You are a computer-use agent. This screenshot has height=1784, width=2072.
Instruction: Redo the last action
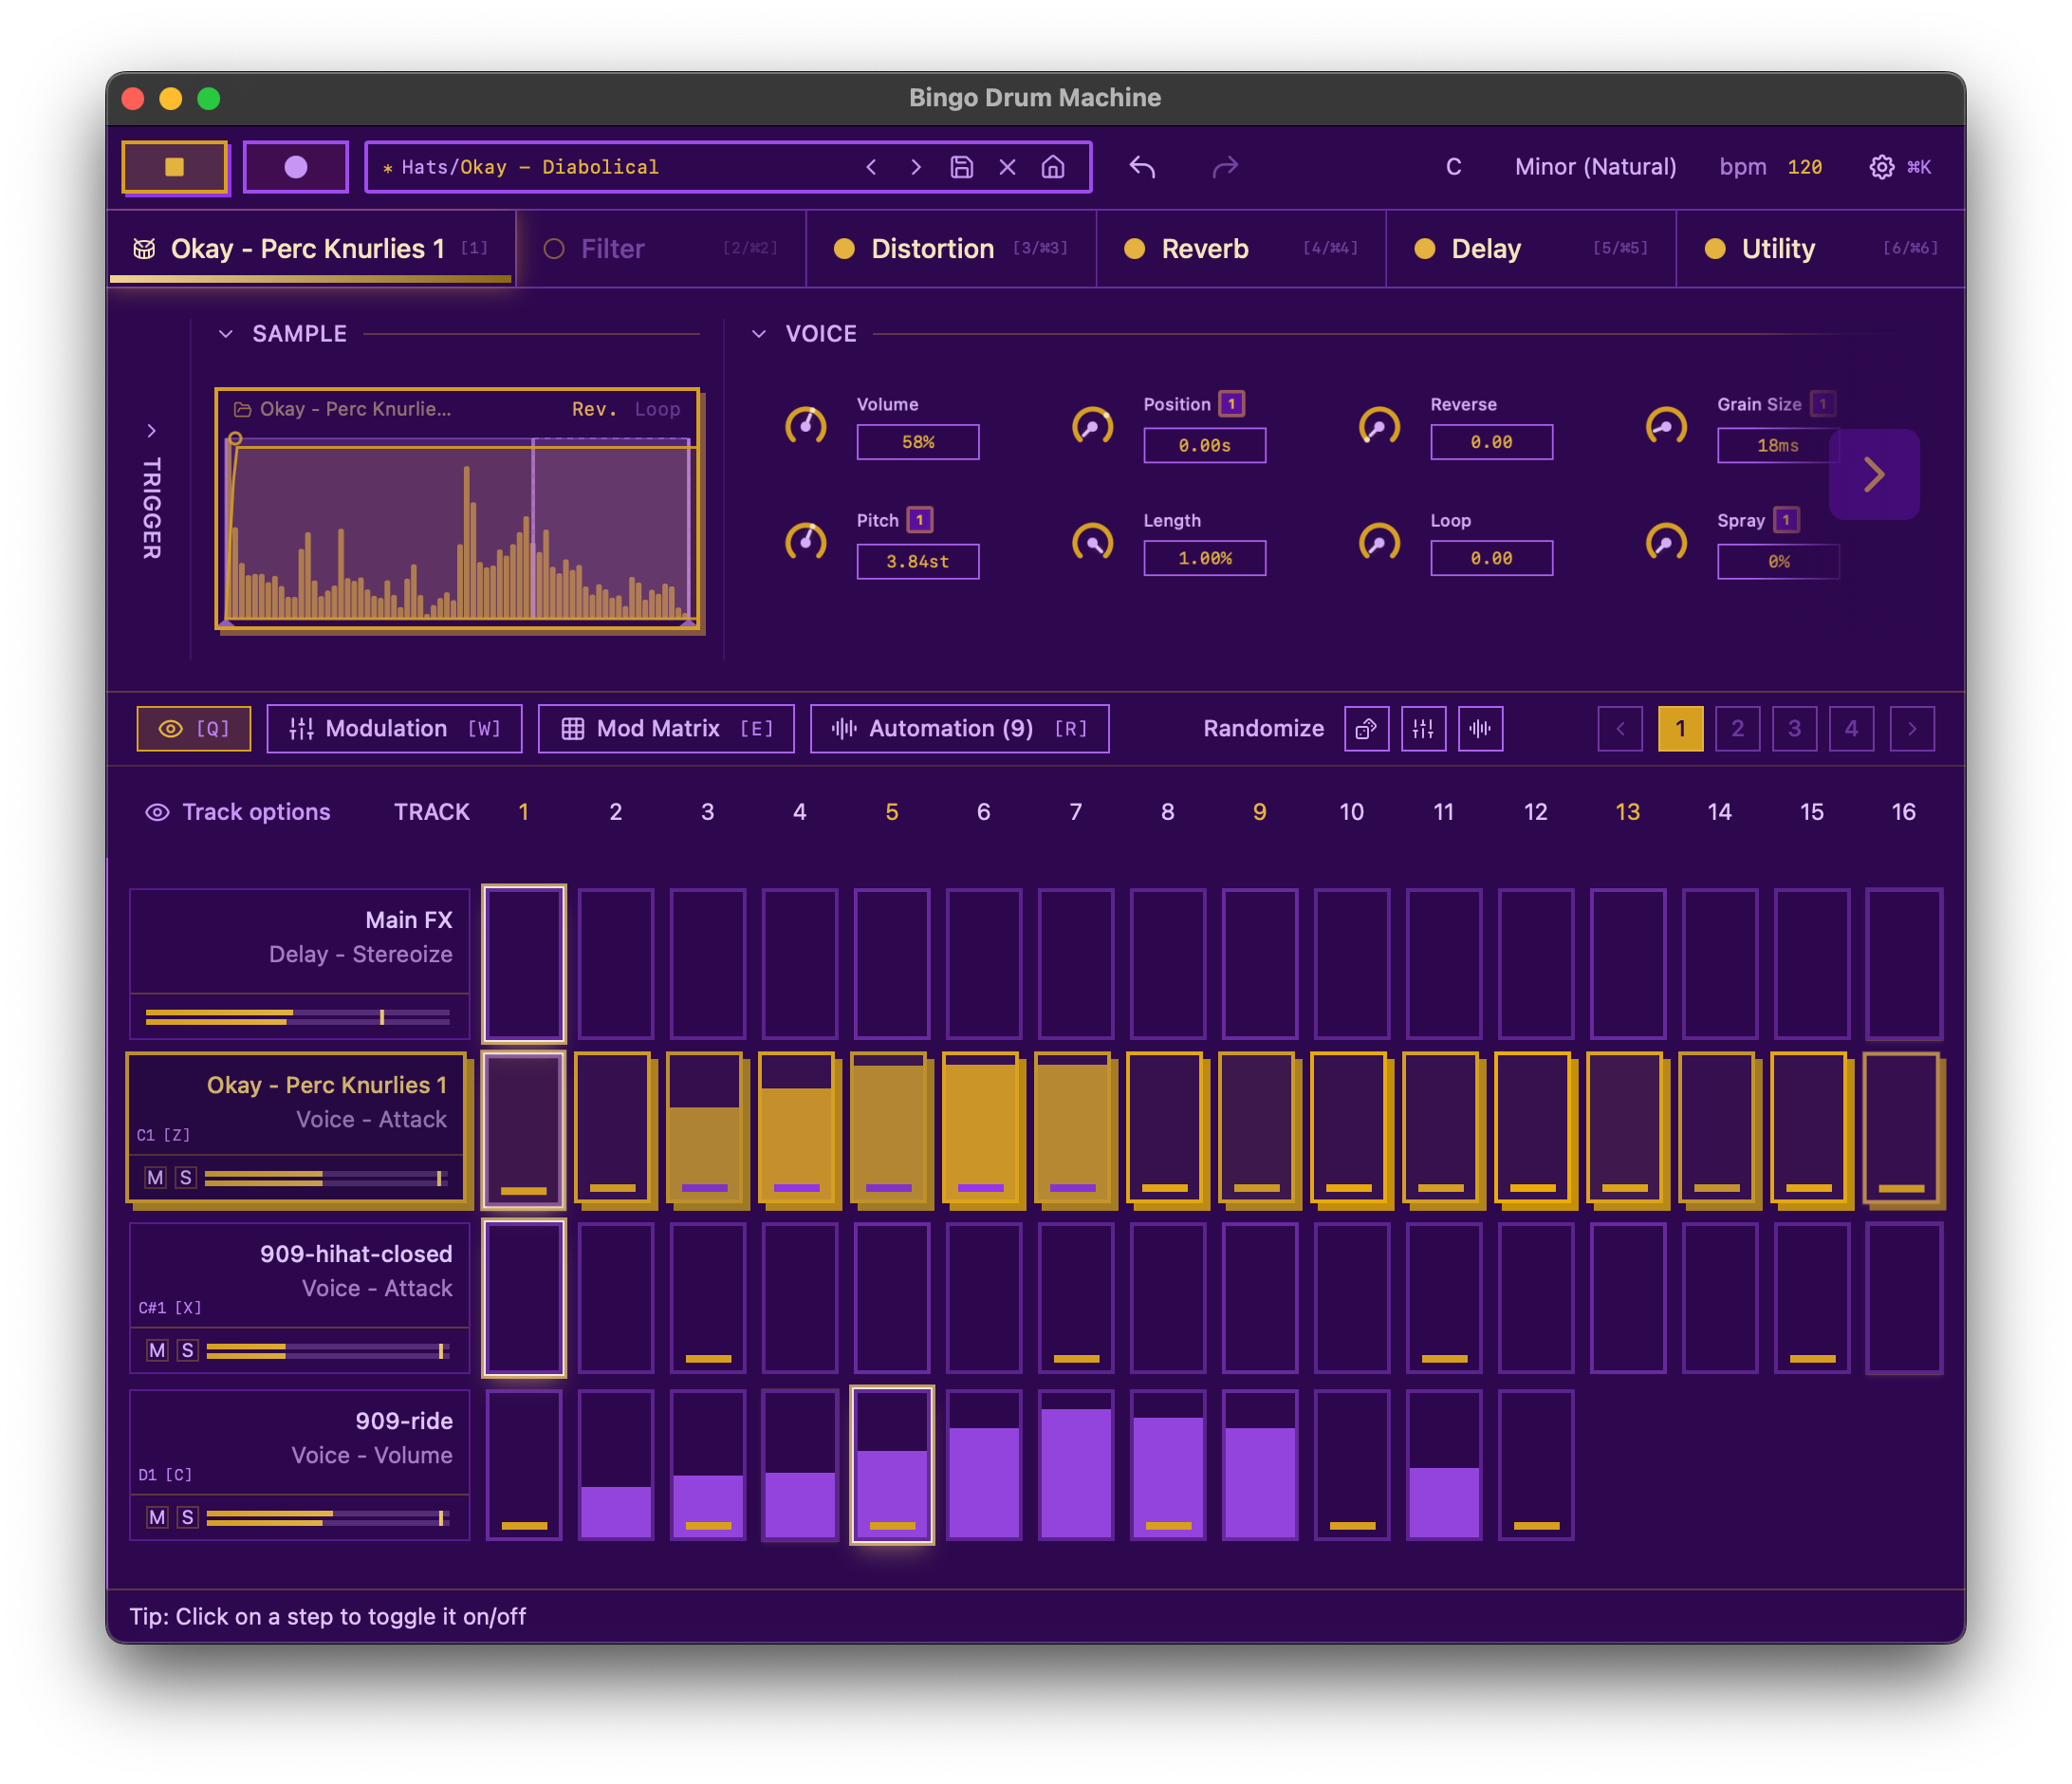tap(1225, 167)
